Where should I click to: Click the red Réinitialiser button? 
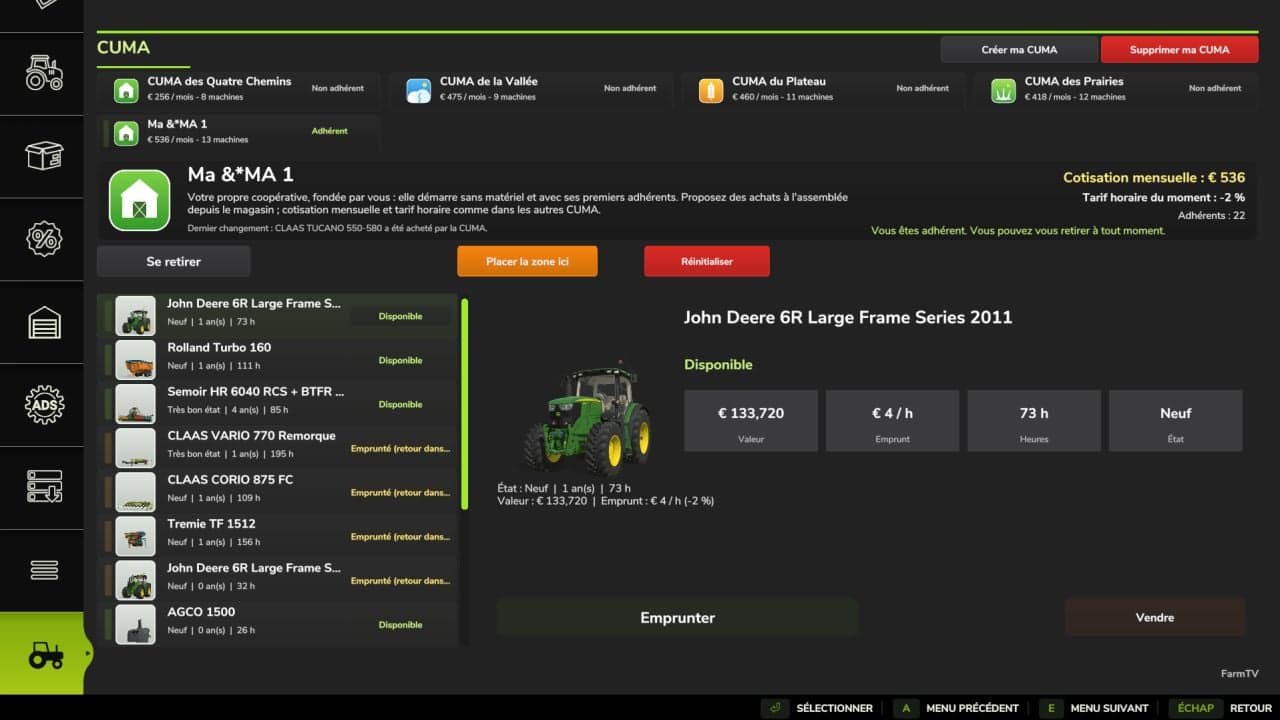pyautogui.click(x=707, y=261)
